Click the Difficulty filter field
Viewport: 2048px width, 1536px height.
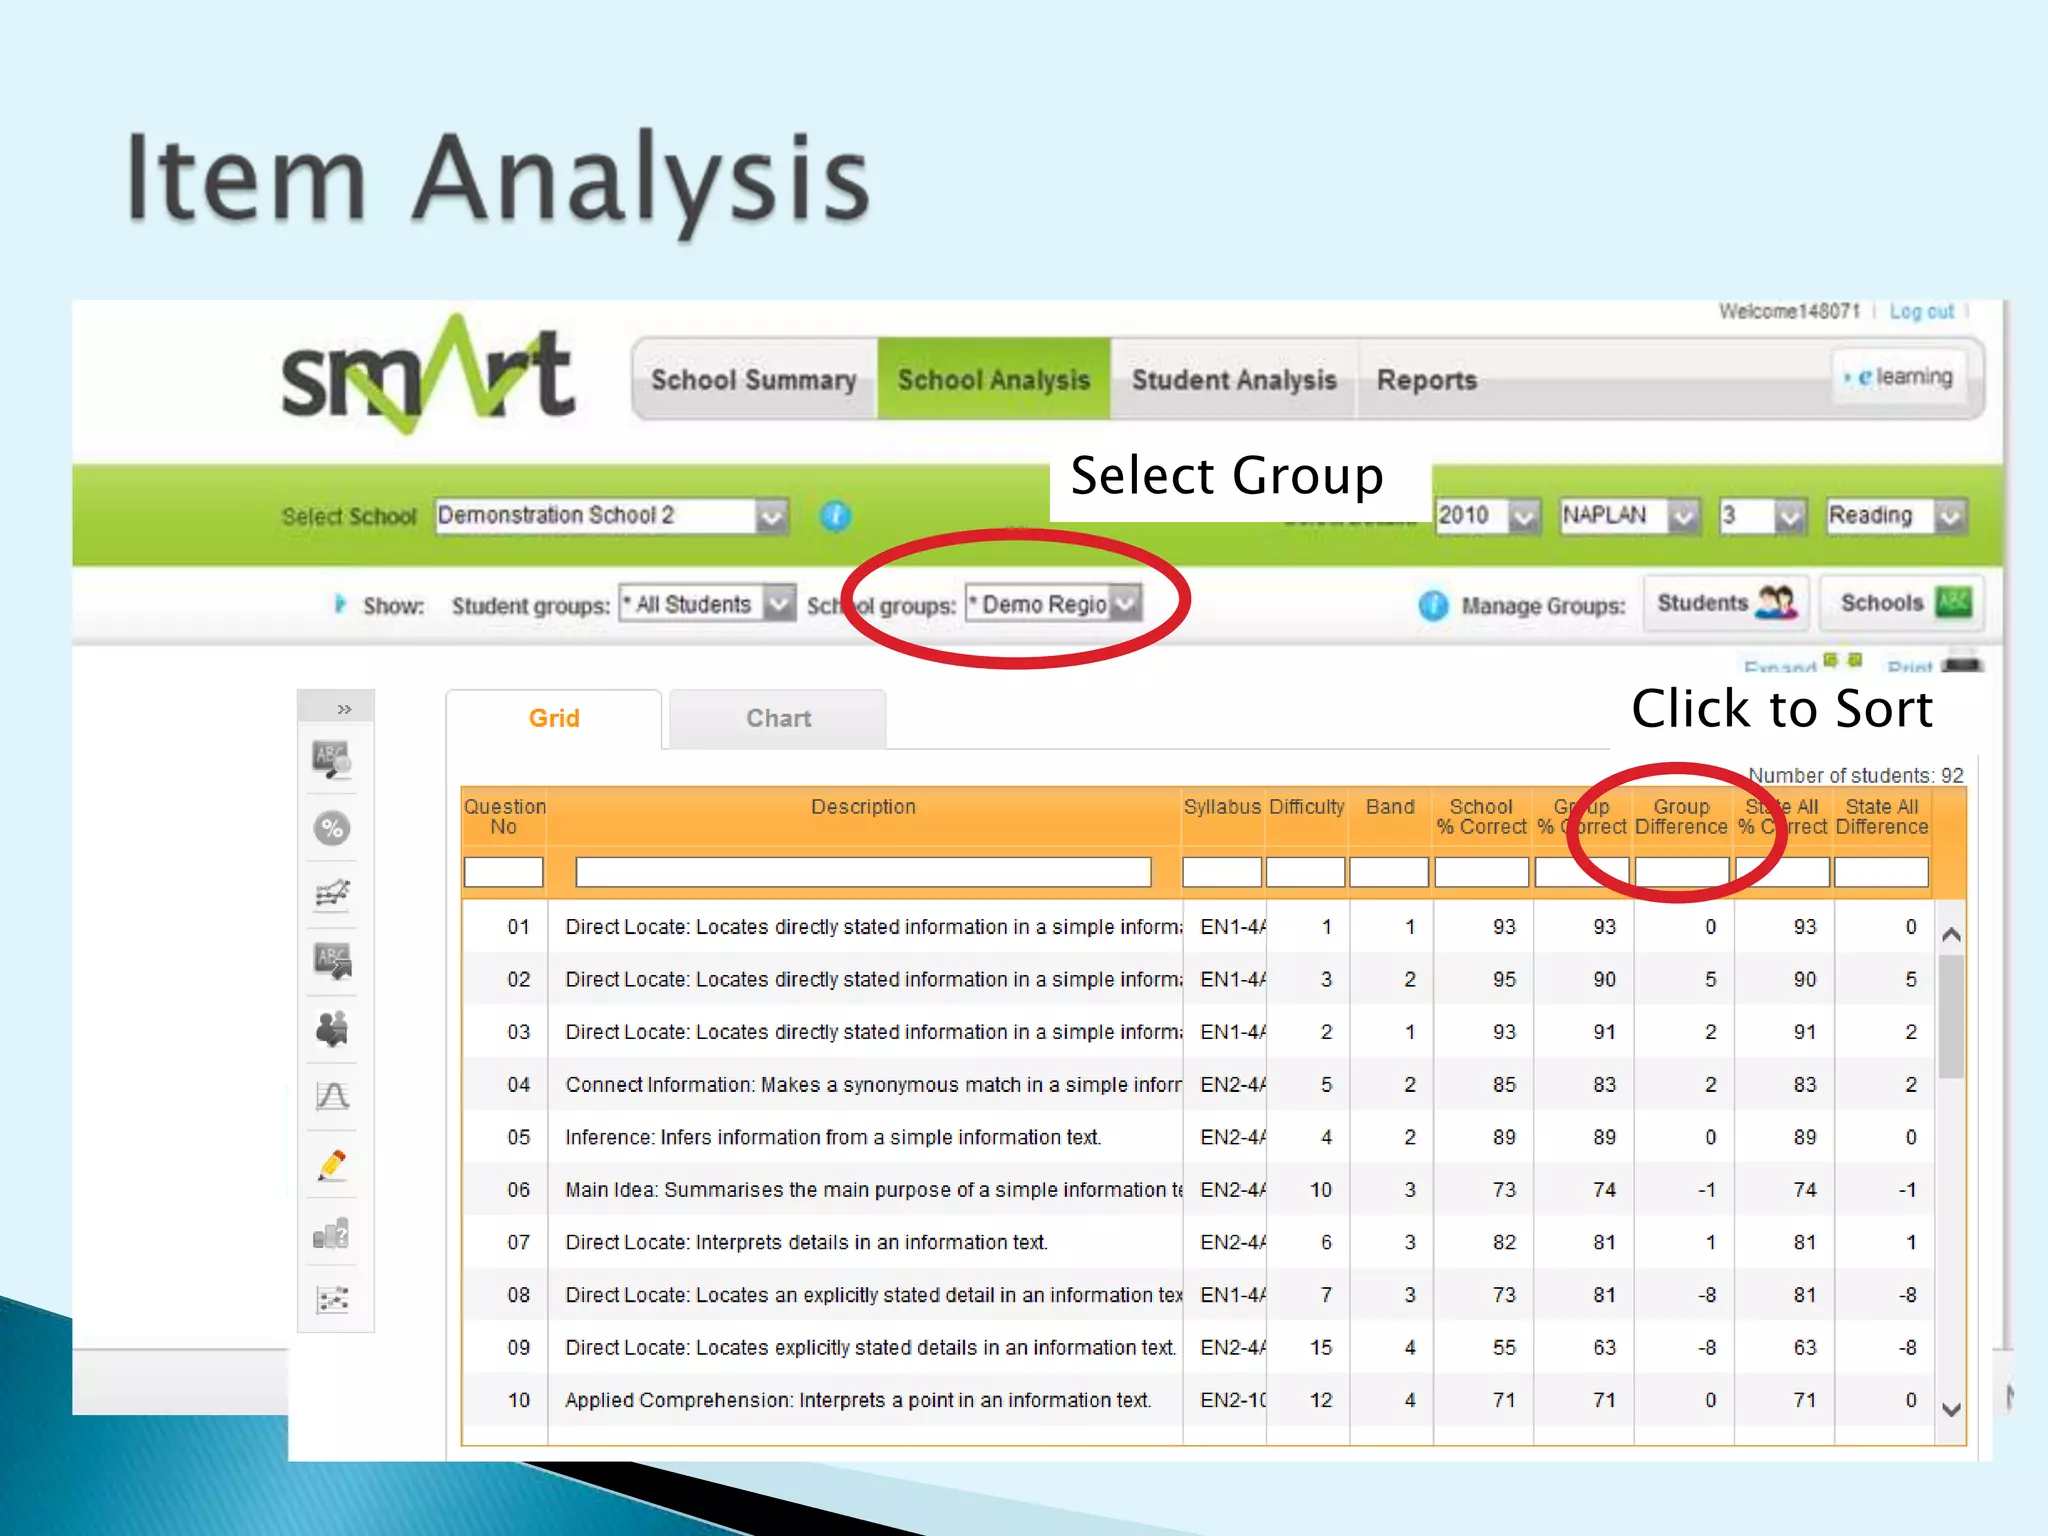1305,872
